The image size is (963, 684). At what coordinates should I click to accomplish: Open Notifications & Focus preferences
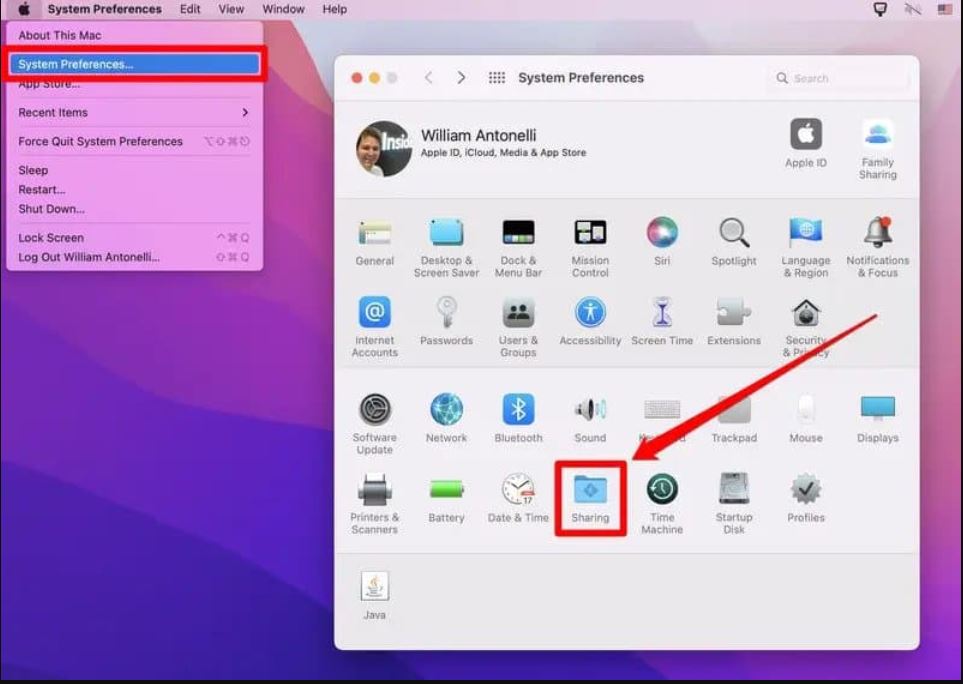[878, 247]
